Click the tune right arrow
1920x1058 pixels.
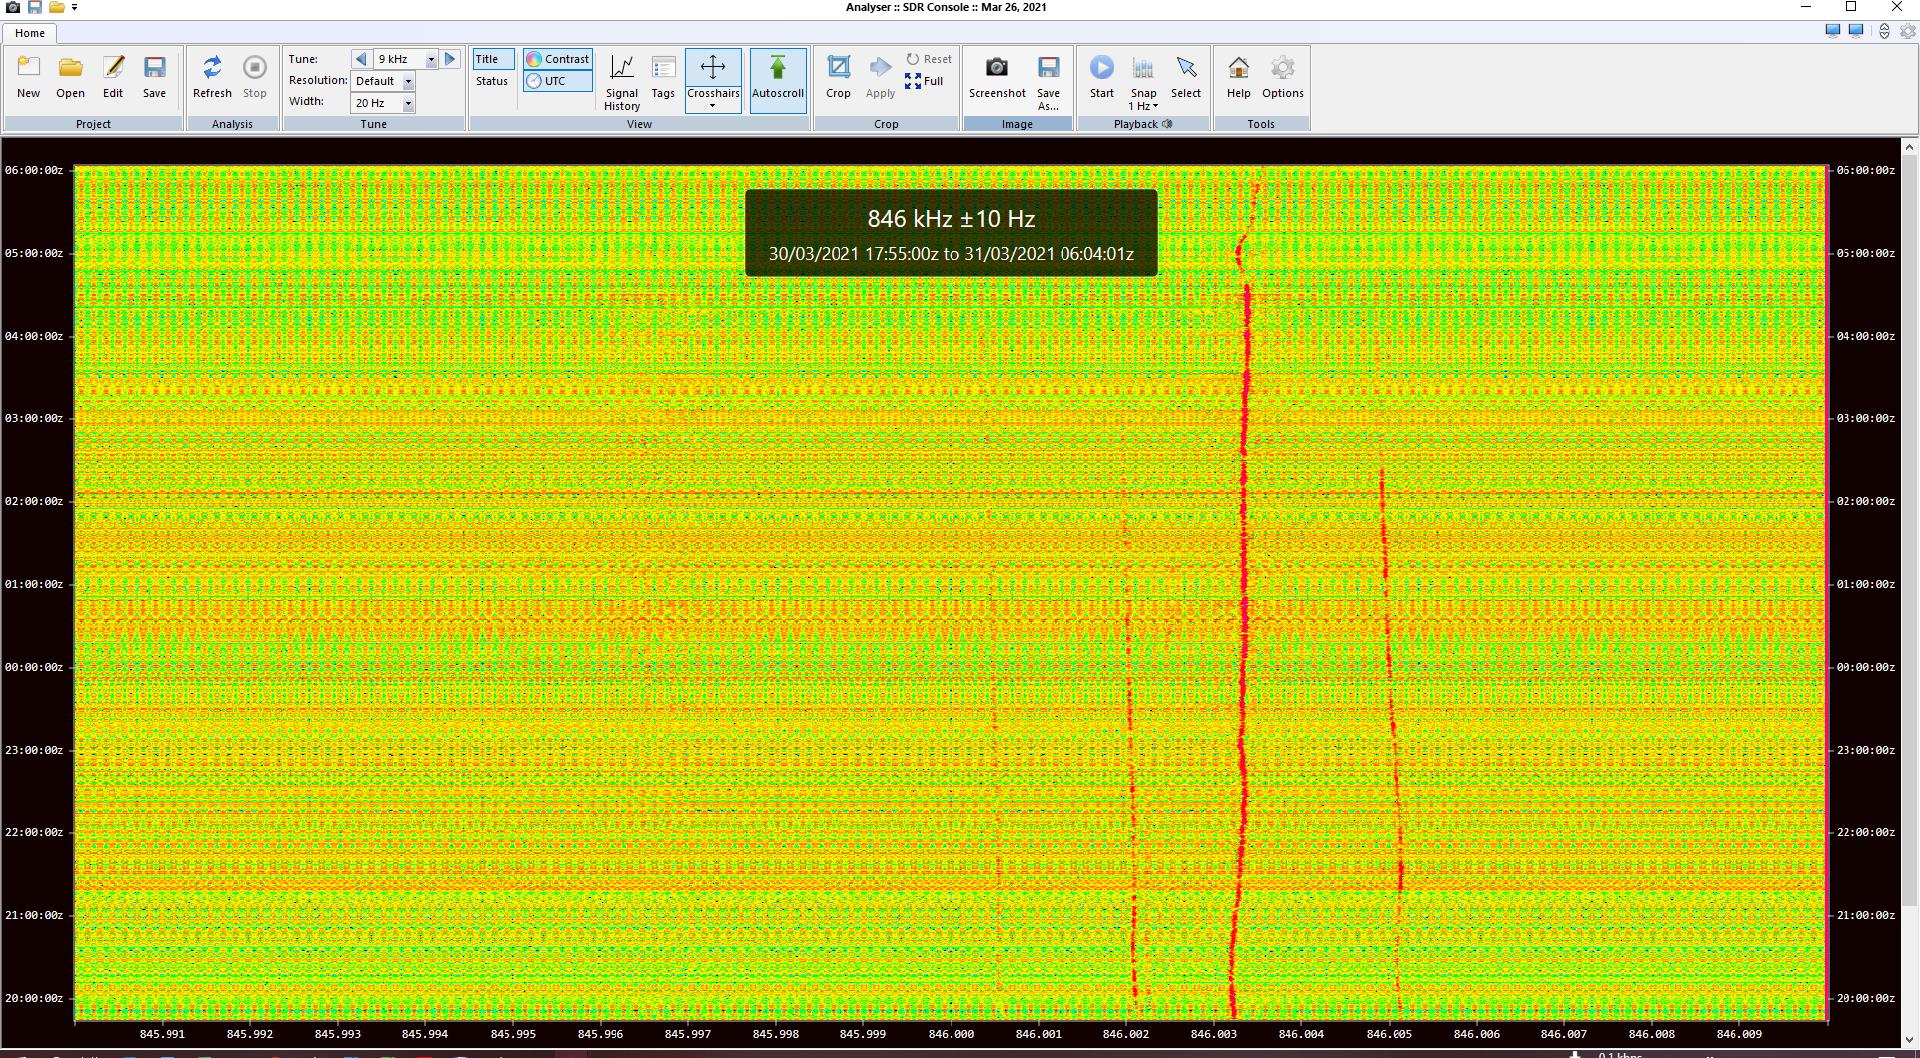(450, 59)
